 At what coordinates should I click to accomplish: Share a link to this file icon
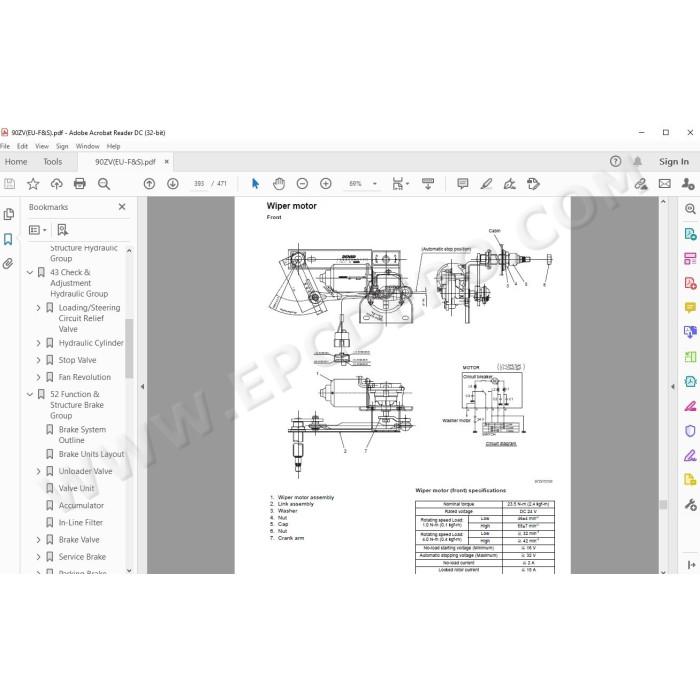(641, 183)
